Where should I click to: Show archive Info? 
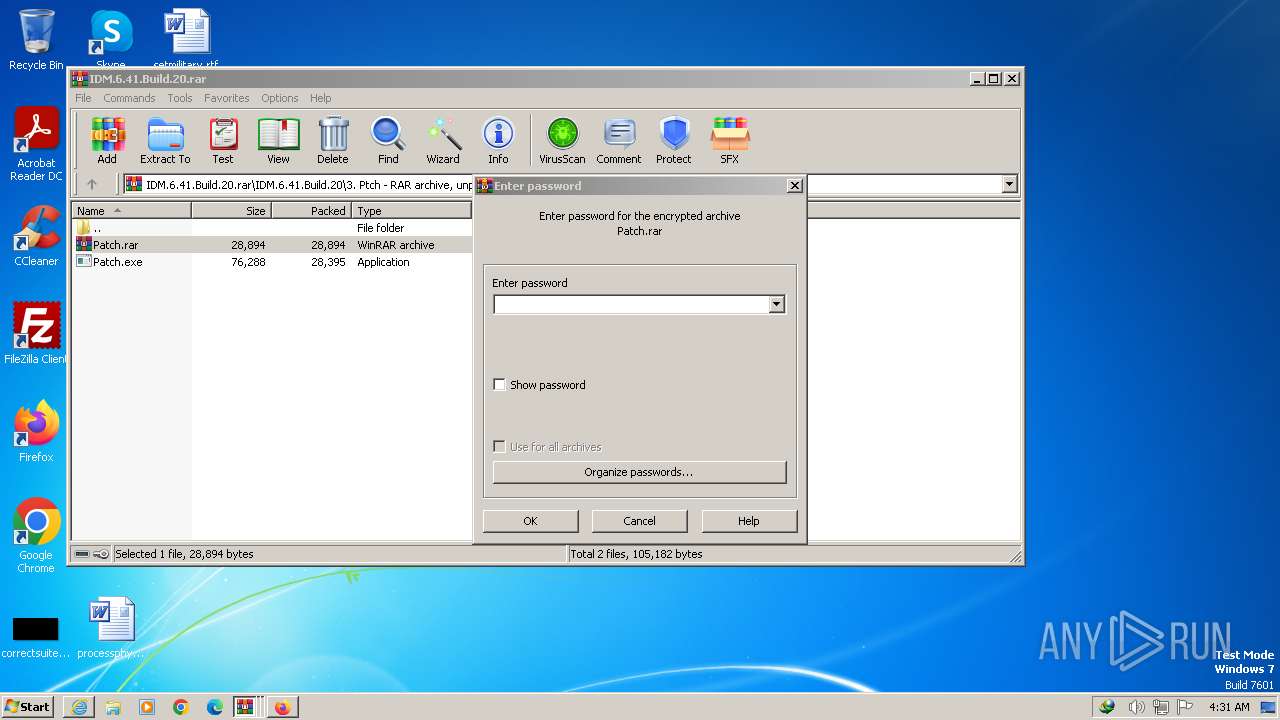point(498,140)
